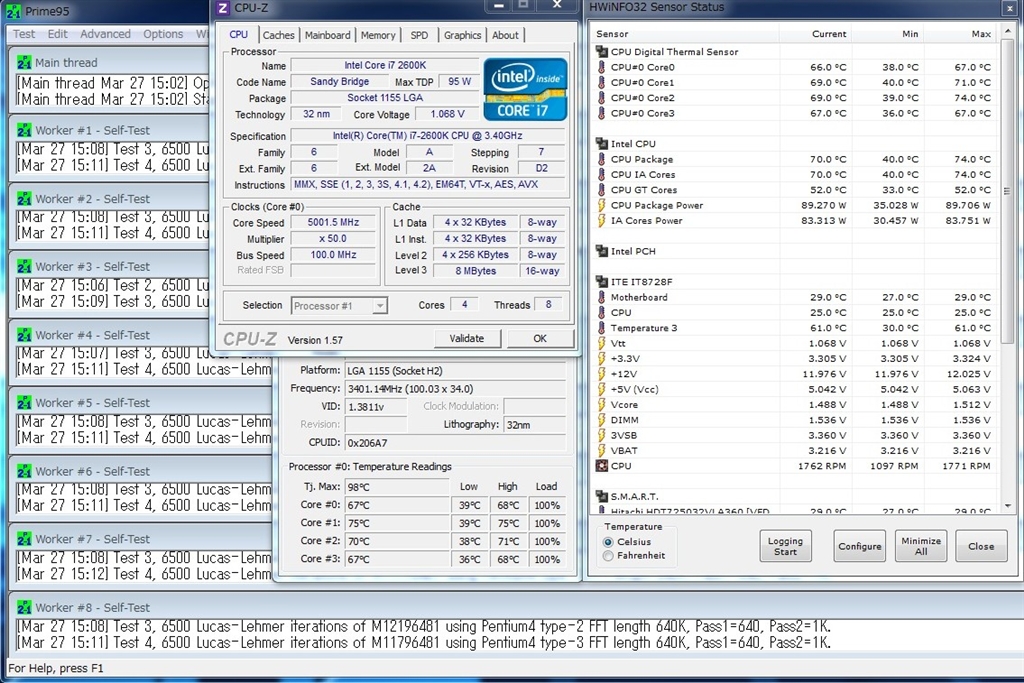
Task: Click the Core Voltage field showing 1.068 V
Action: point(447,114)
